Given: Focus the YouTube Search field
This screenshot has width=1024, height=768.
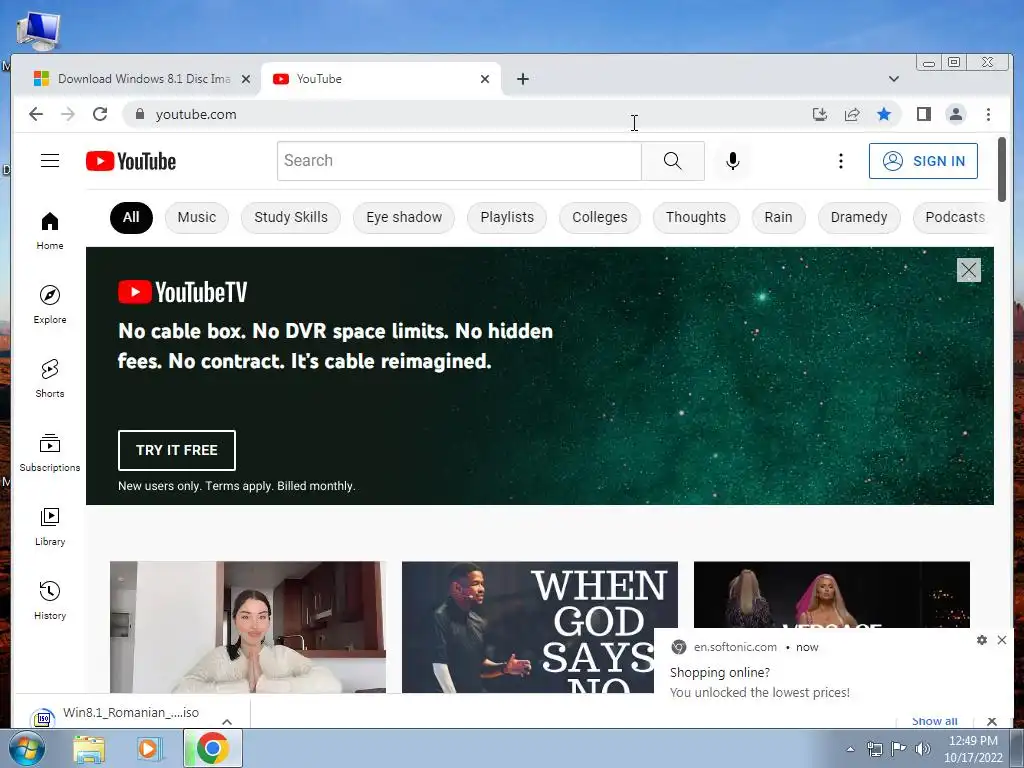Looking at the screenshot, I should (x=459, y=161).
